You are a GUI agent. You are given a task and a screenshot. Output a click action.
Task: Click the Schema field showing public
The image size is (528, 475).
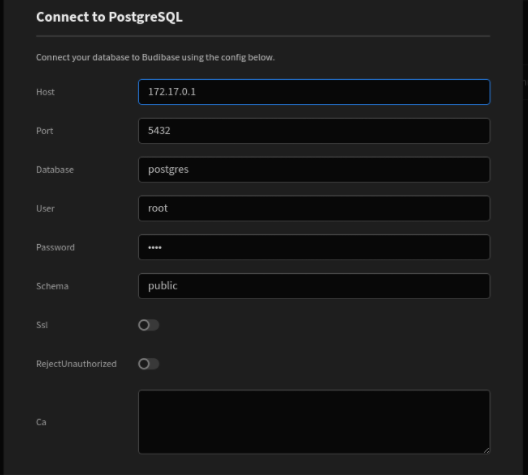(x=314, y=286)
